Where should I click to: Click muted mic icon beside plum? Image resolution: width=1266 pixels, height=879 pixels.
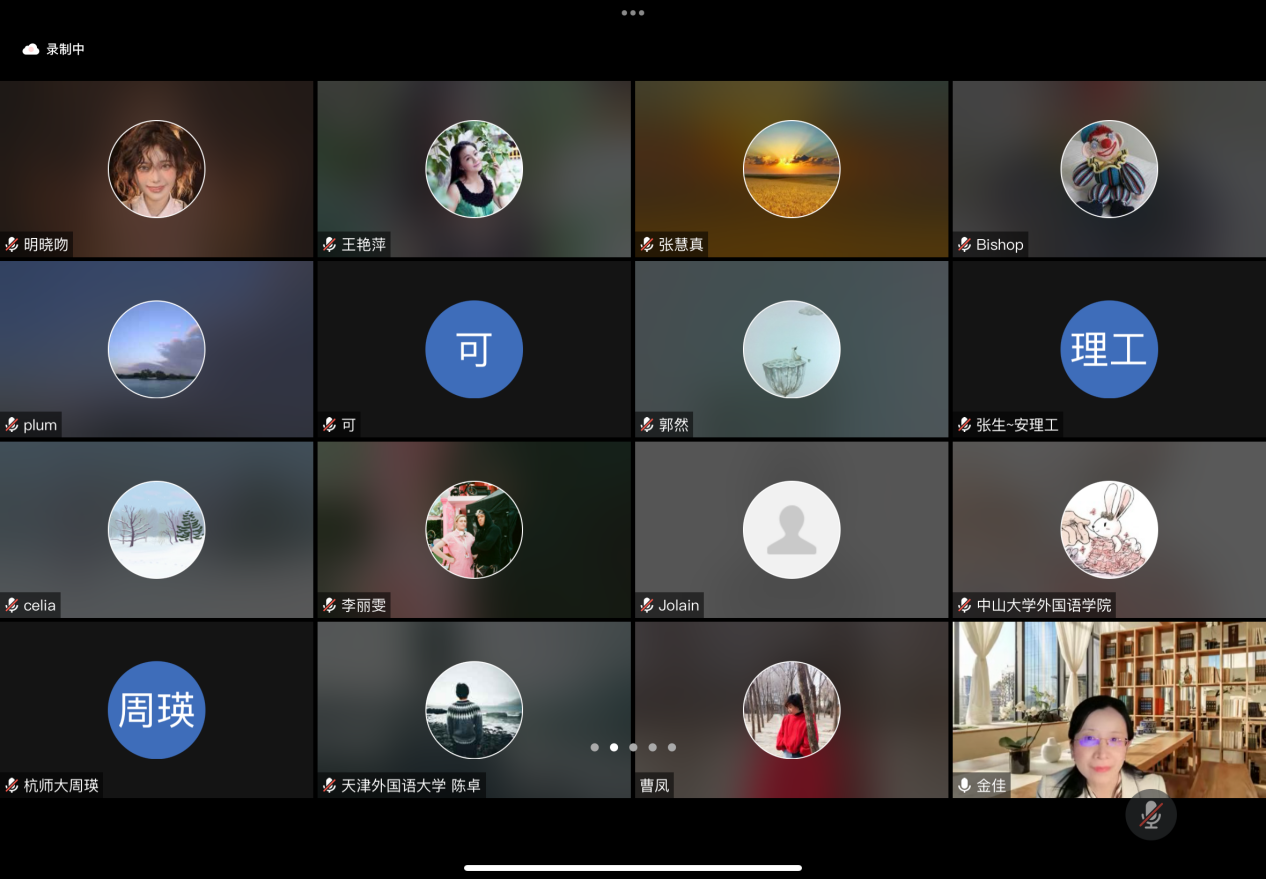tap(12, 425)
